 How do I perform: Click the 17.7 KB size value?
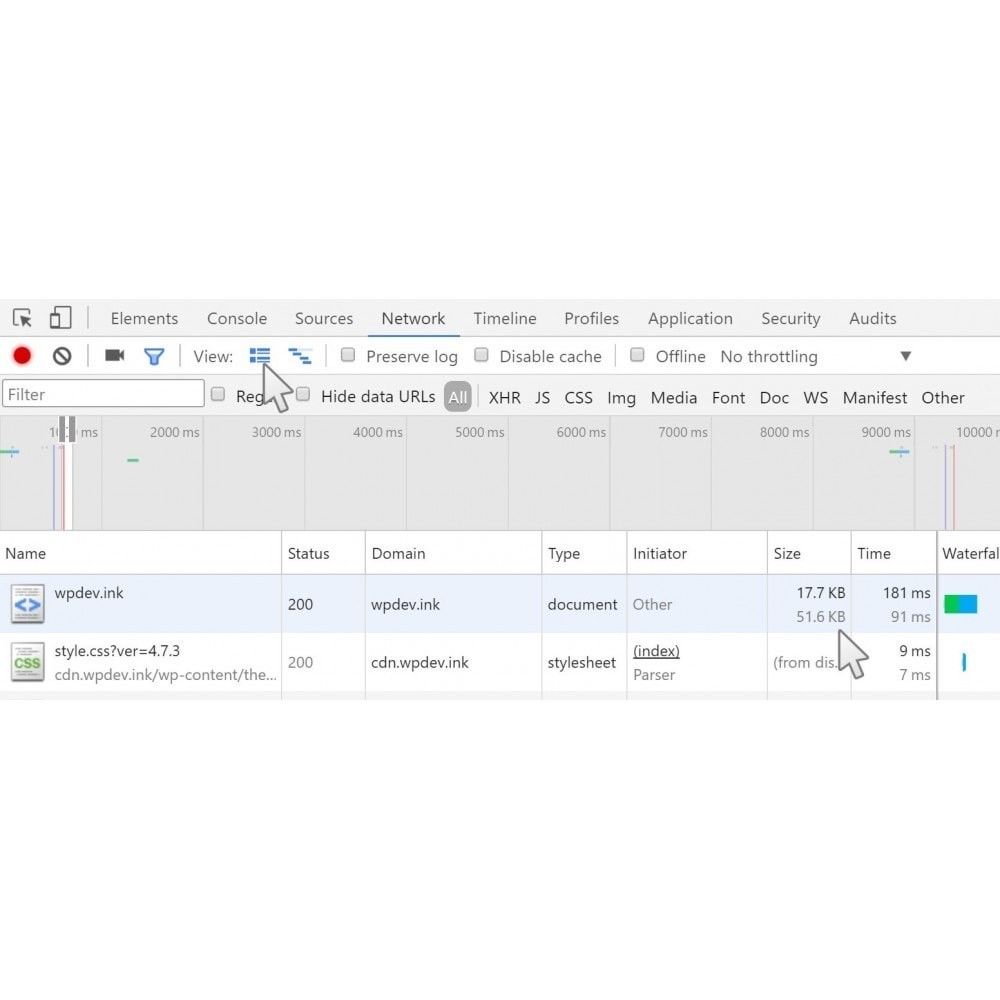821,592
